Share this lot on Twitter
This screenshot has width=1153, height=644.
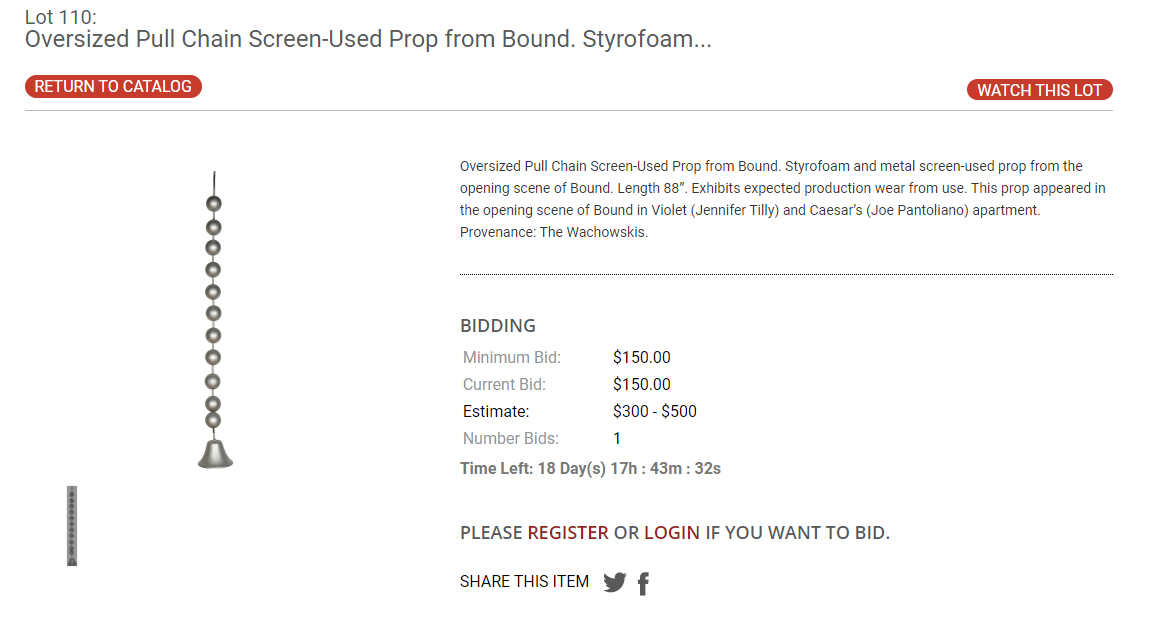614,583
